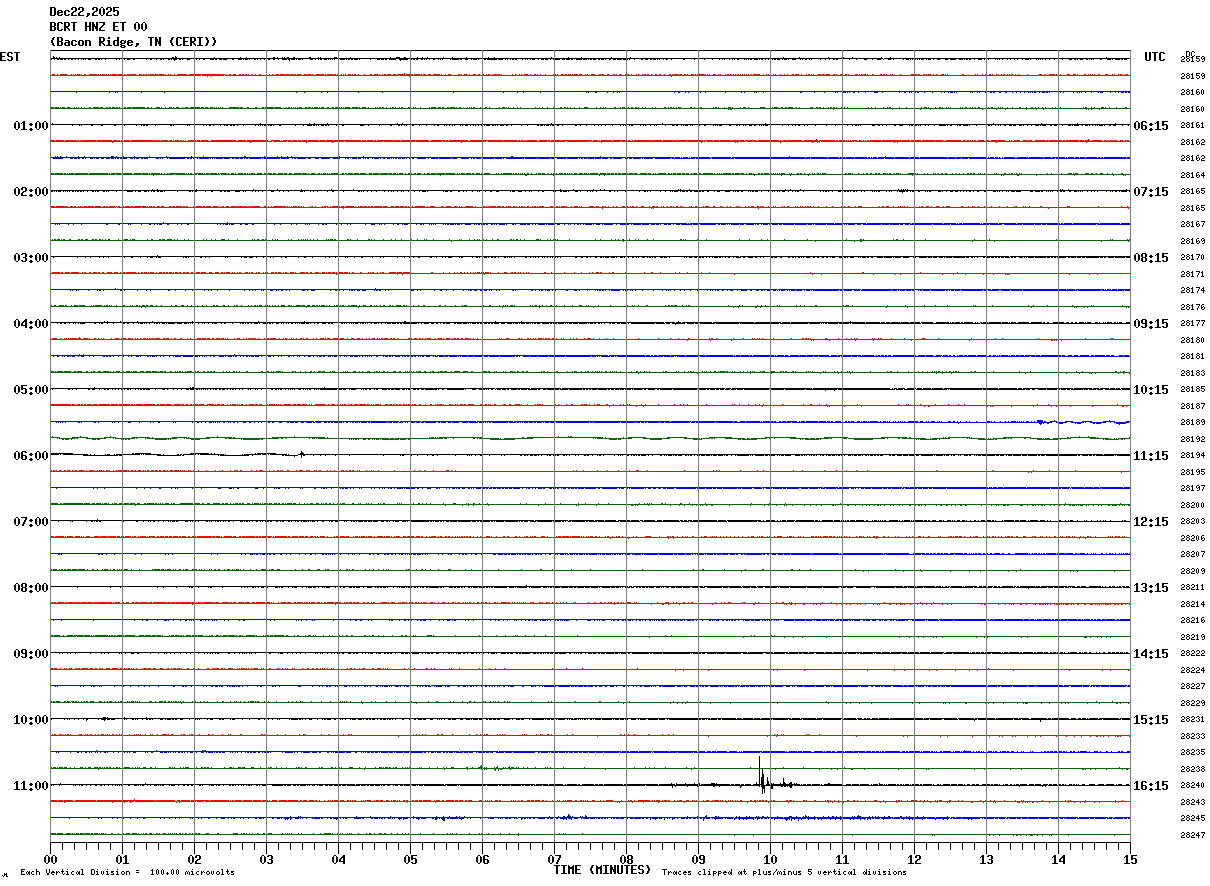Viewport: 1210px width, 886px height.
Task: Select the 02:00 EST hour label
Action: [x=31, y=192]
